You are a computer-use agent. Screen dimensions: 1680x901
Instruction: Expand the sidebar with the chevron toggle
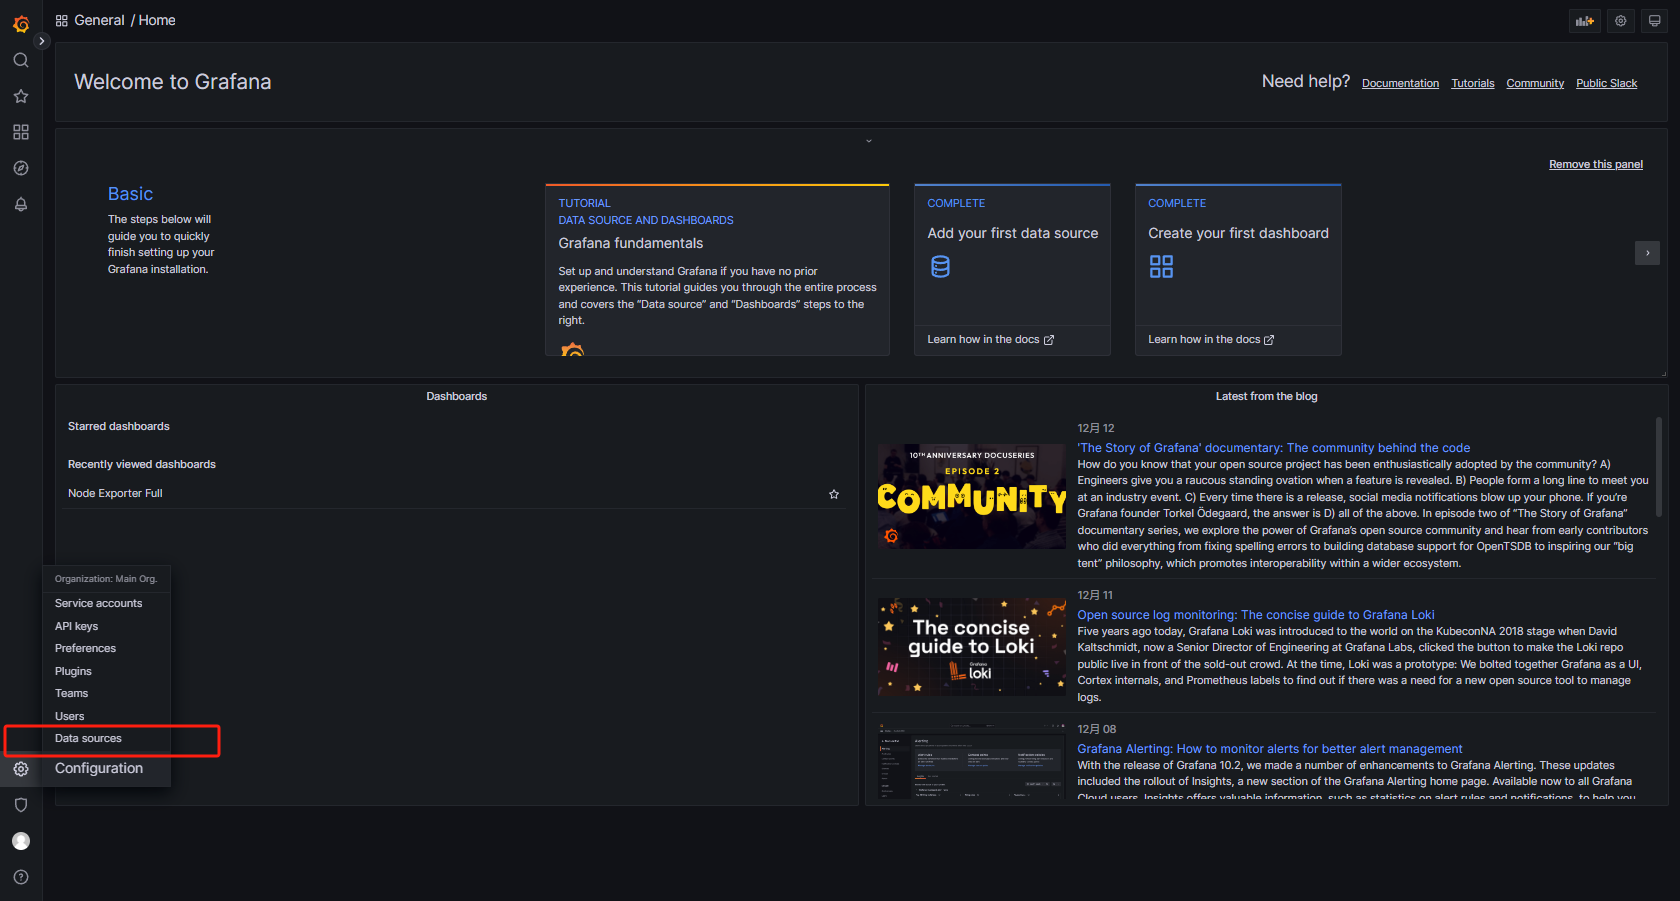pyautogui.click(x=41, y=41)
